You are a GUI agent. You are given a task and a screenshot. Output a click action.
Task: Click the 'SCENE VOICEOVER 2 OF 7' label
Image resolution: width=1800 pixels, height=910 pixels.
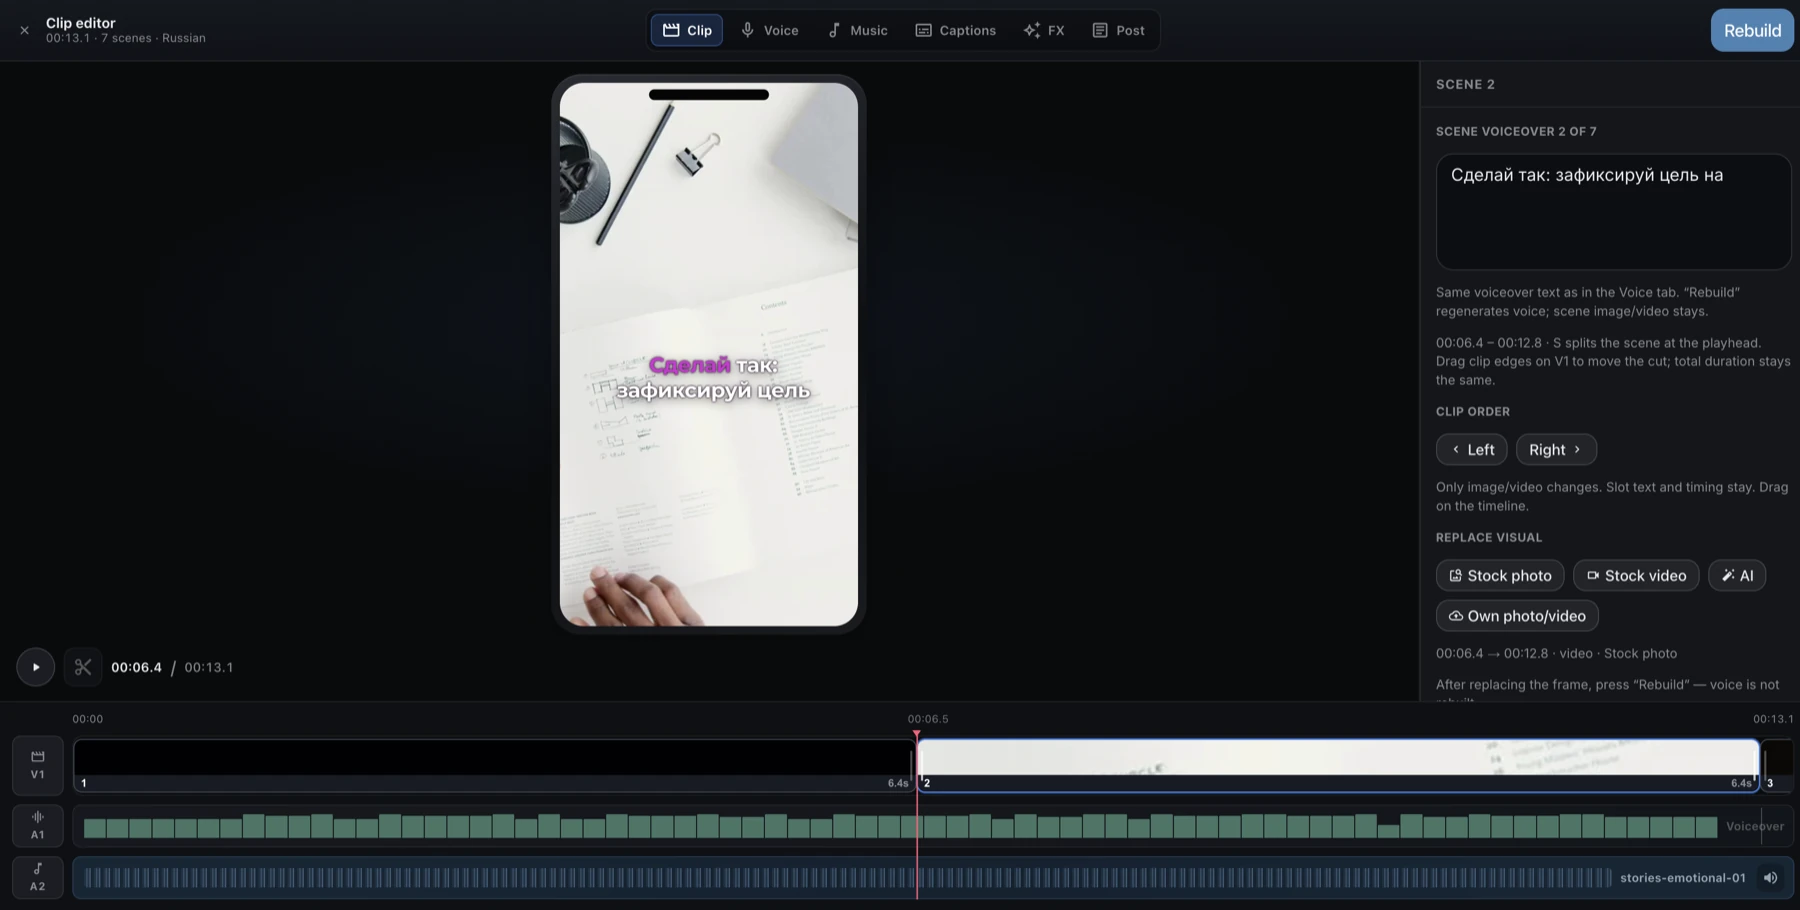[1516, 131]
